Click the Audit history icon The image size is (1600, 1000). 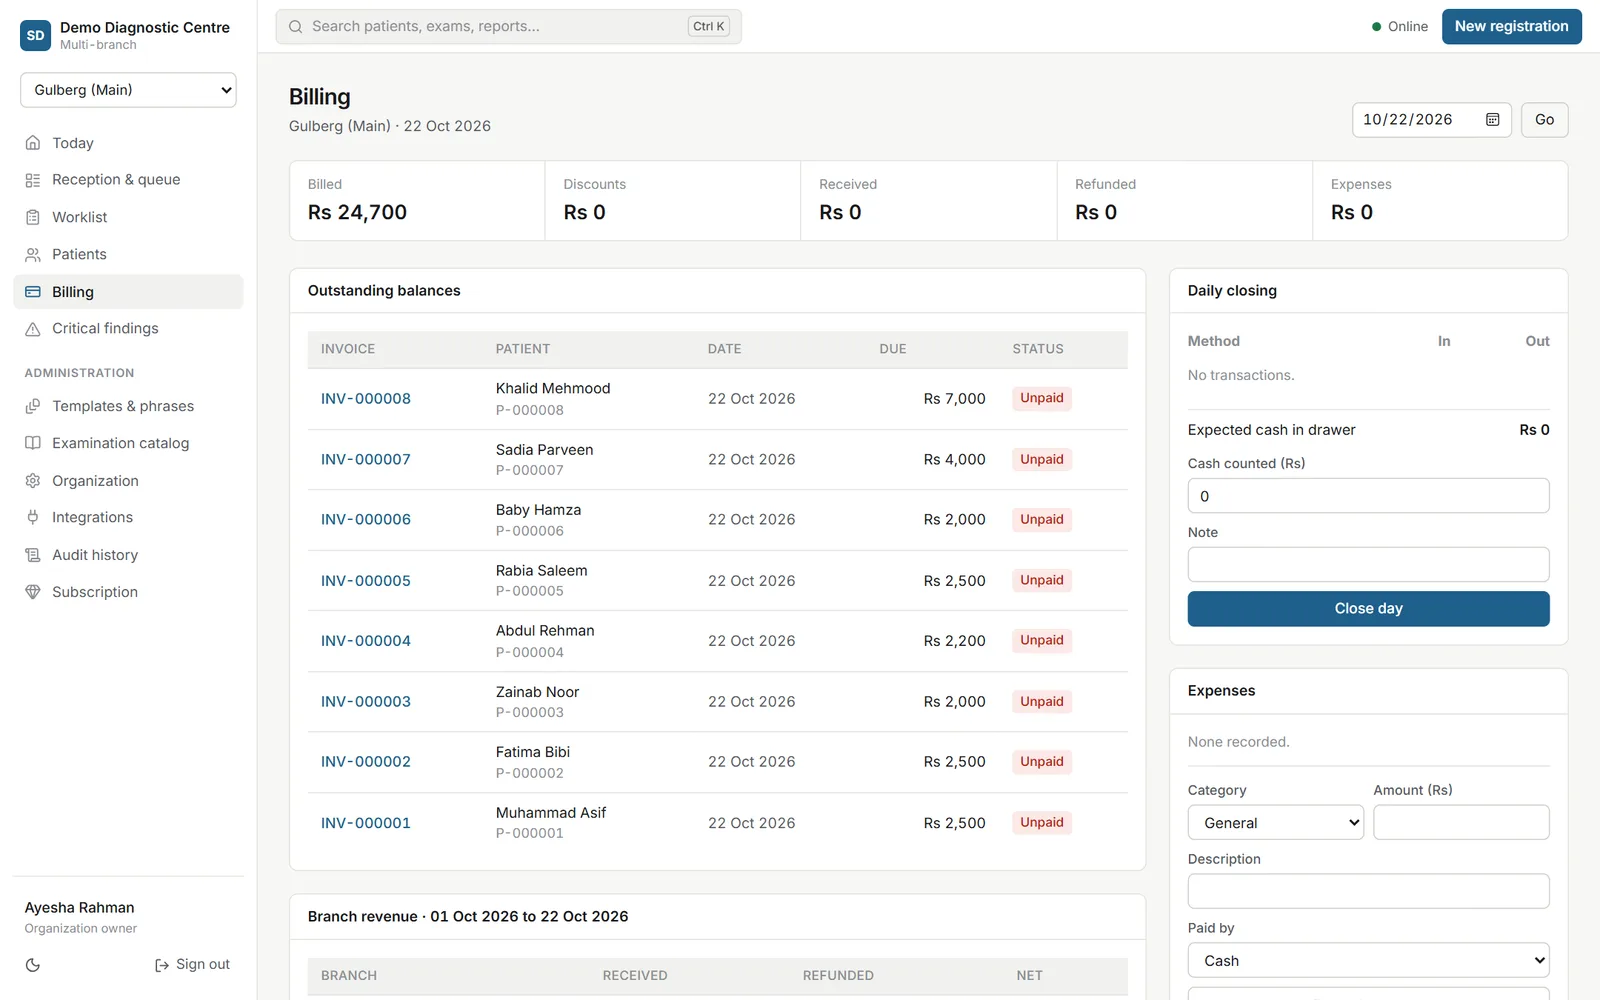point(33,555)
